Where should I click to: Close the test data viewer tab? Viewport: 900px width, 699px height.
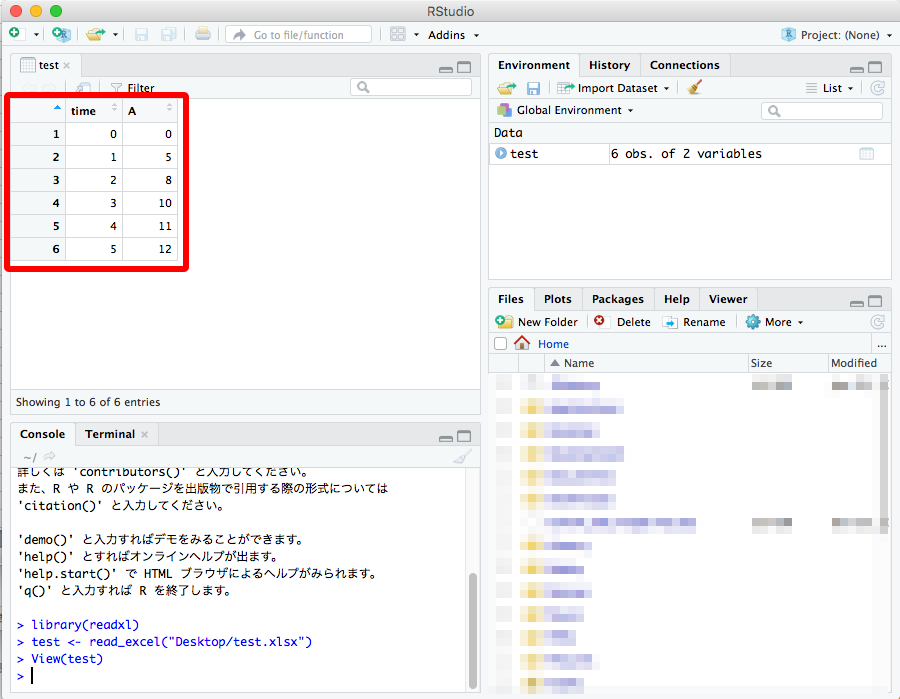pyautogui.click(x=67, y=65)
